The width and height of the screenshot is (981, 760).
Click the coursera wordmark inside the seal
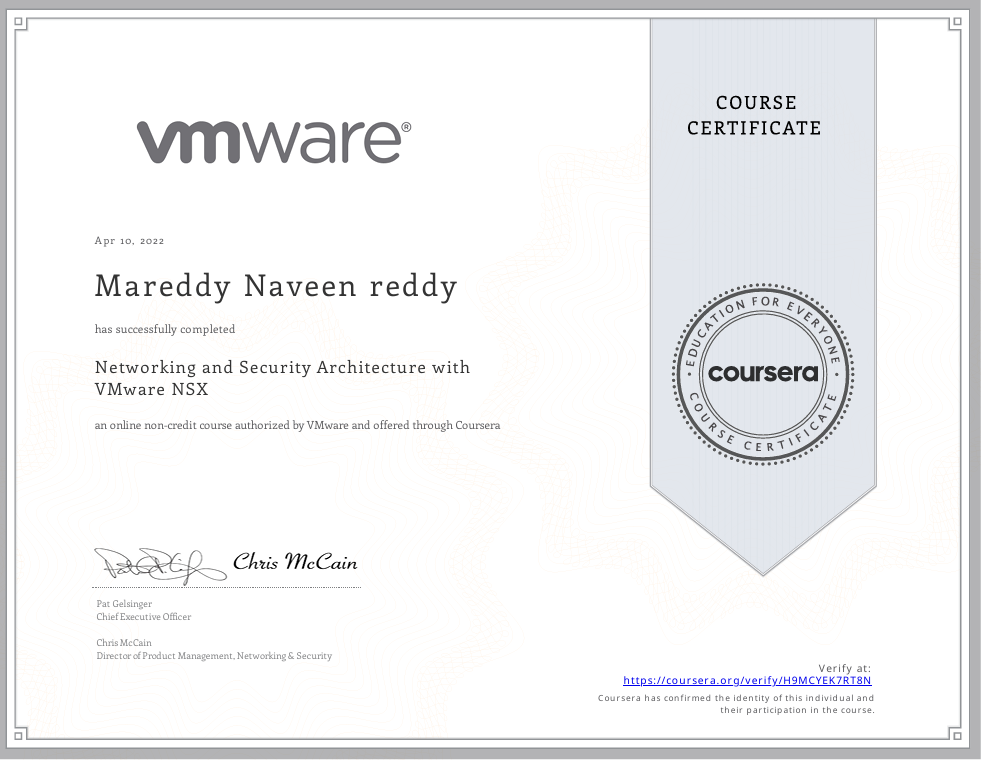(763, 373)
